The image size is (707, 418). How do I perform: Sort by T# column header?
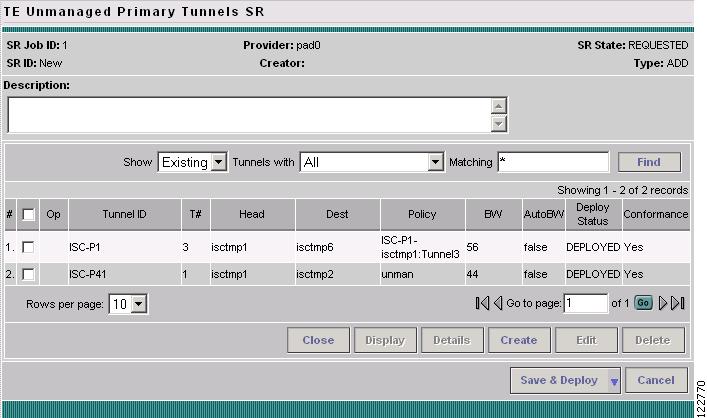point(196,215)
